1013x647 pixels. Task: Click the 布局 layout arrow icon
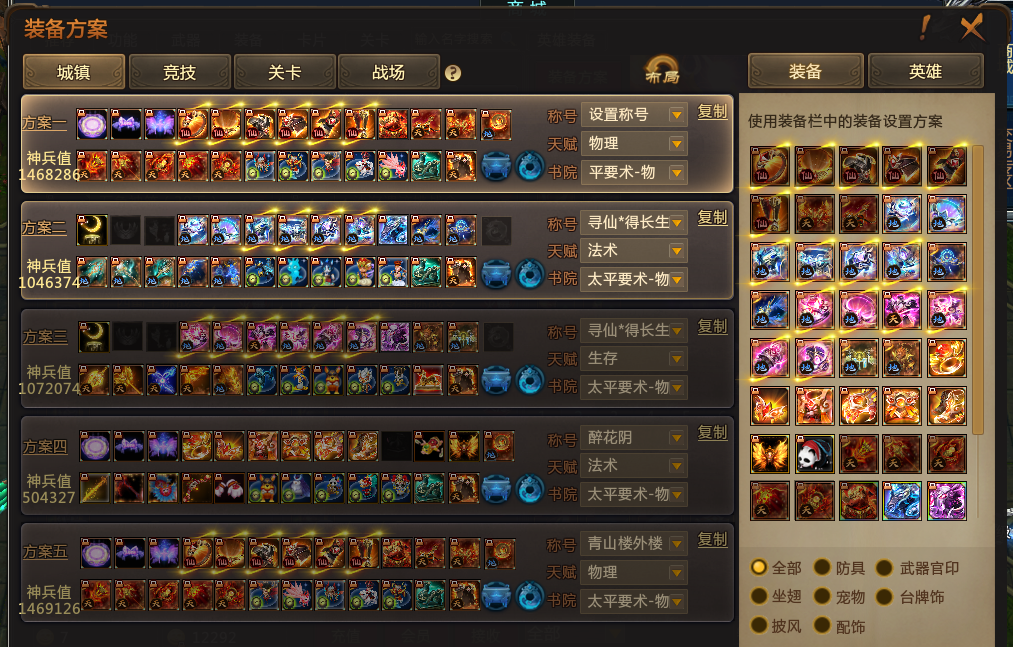click(662, 70)
